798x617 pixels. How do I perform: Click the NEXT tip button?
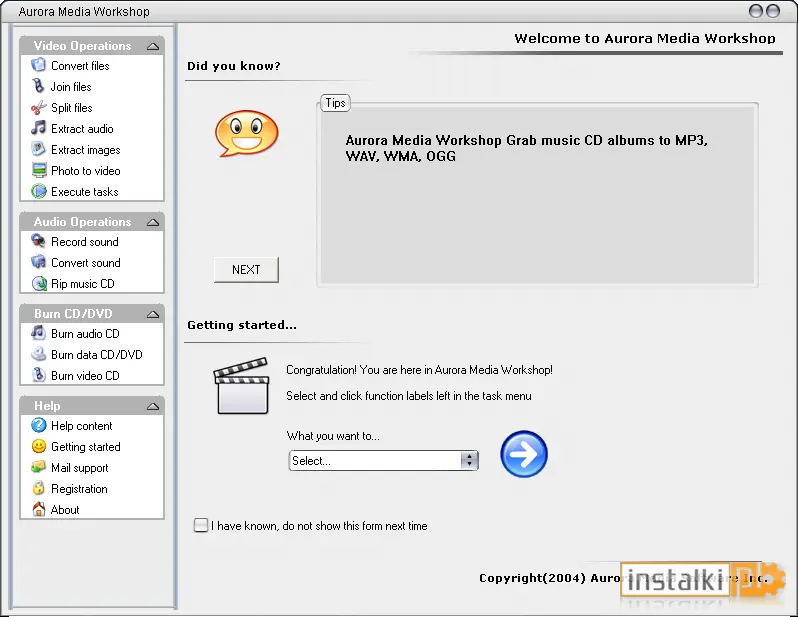(246, 269)
